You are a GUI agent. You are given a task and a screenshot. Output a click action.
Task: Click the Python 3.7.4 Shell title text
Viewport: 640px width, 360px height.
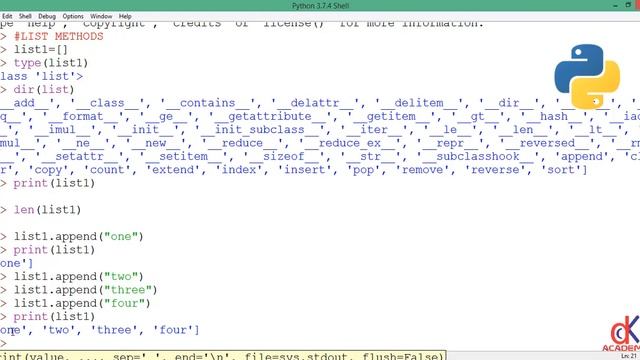click(x=320, y=6)
